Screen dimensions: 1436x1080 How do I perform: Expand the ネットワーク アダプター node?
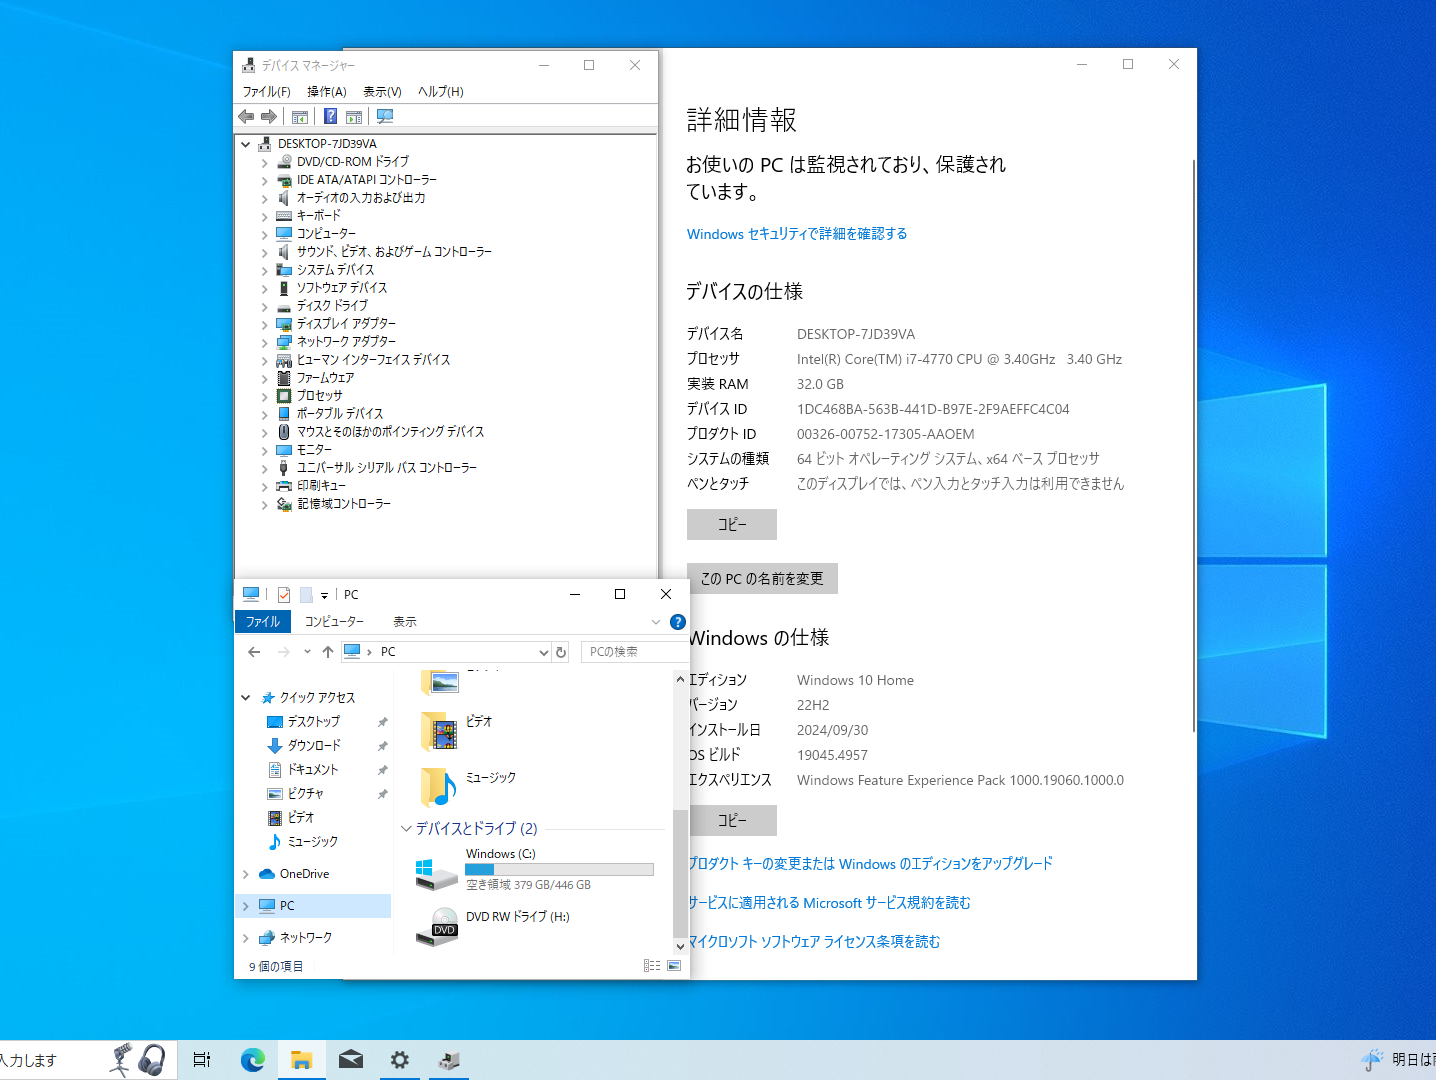click(264, 342)
